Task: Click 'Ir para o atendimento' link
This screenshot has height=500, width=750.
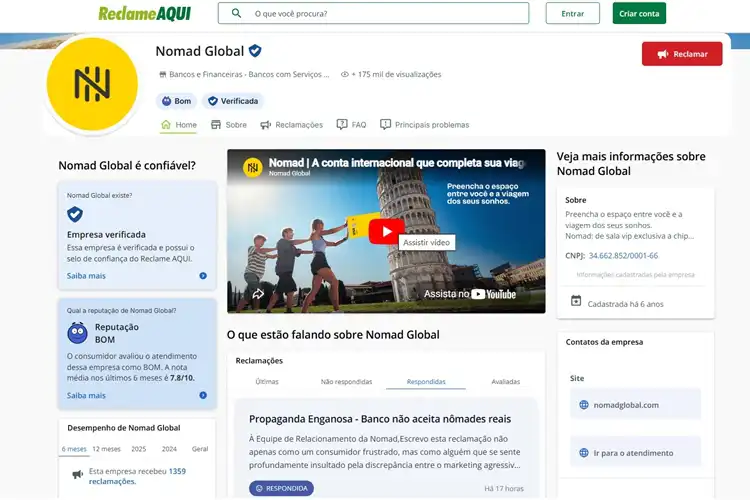Action: [x=636, y=453]
